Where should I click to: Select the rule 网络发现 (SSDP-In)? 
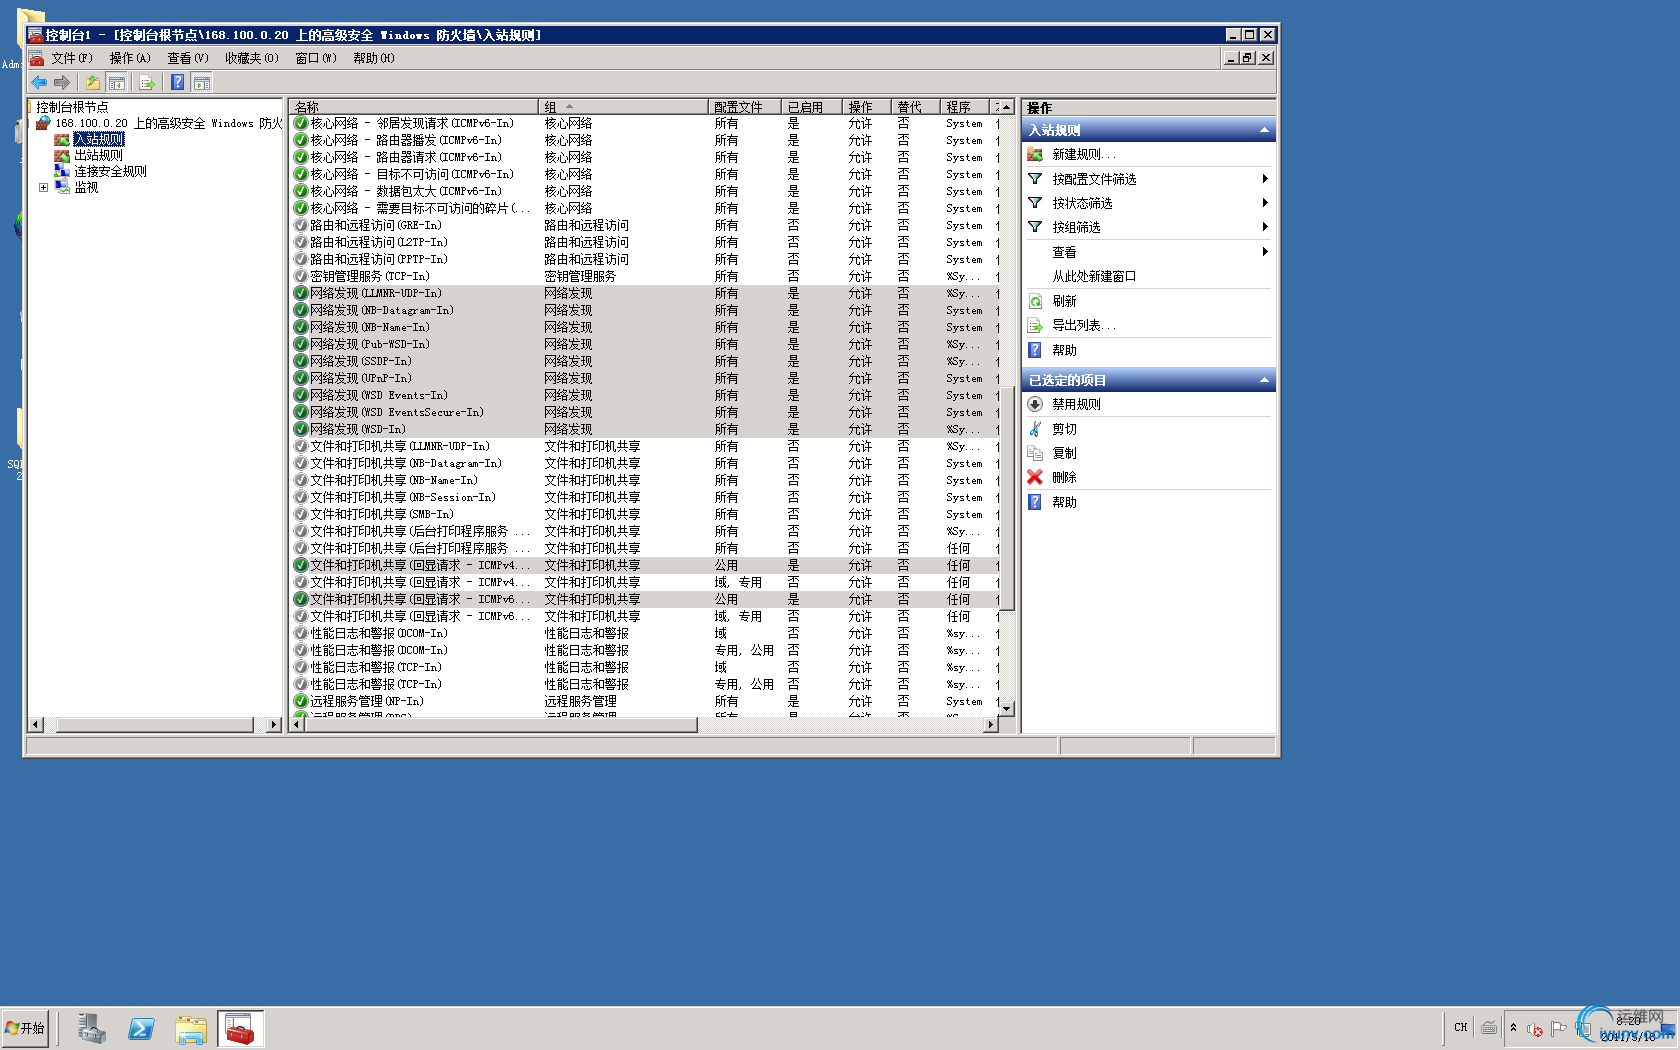(x=645, y=361)
